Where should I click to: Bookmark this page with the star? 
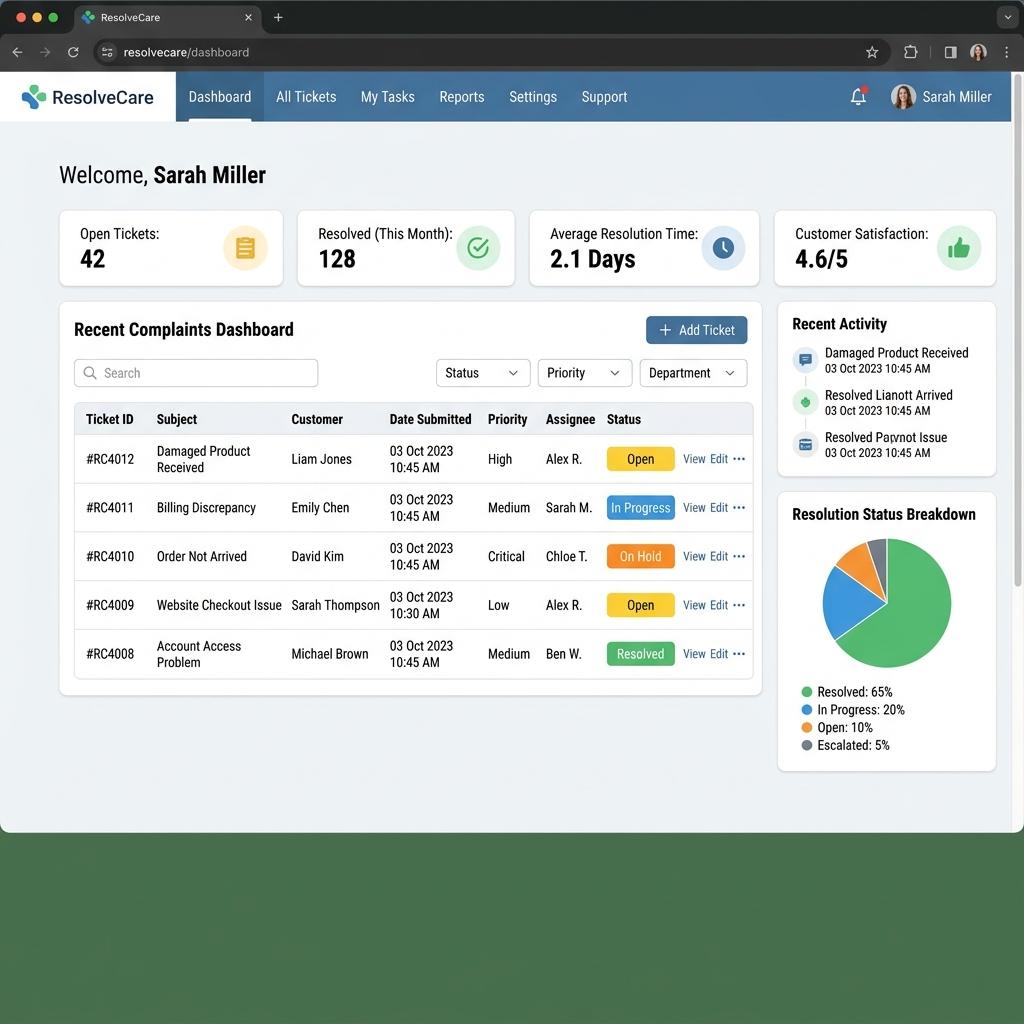pos(872,52)
